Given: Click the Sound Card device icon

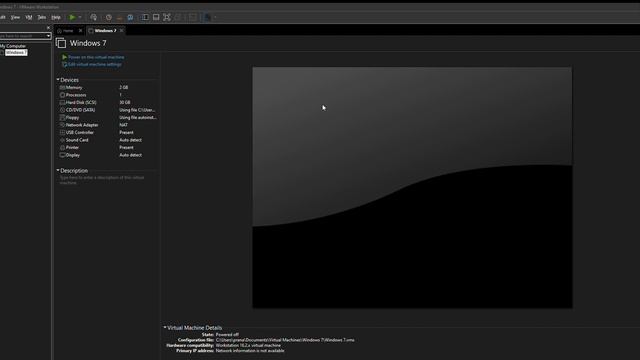Looking at the screenshot, I should click(x=62, y=140).
